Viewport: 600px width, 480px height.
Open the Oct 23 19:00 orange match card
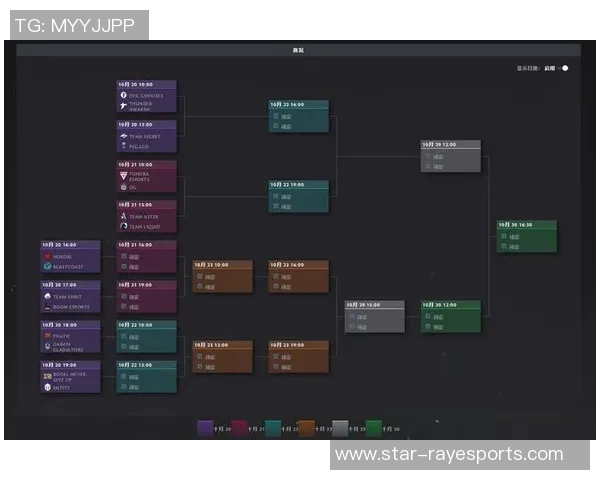click(x=298, y=357)
